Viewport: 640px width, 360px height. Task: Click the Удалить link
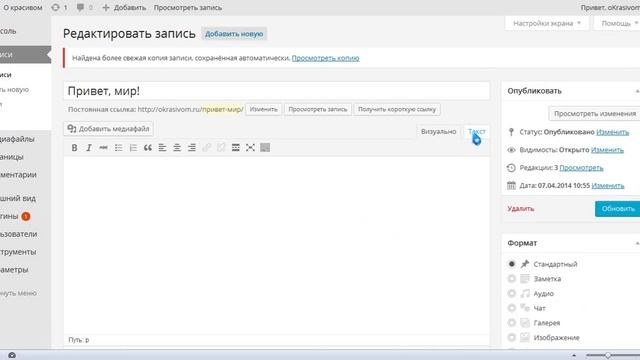[521, 209]
